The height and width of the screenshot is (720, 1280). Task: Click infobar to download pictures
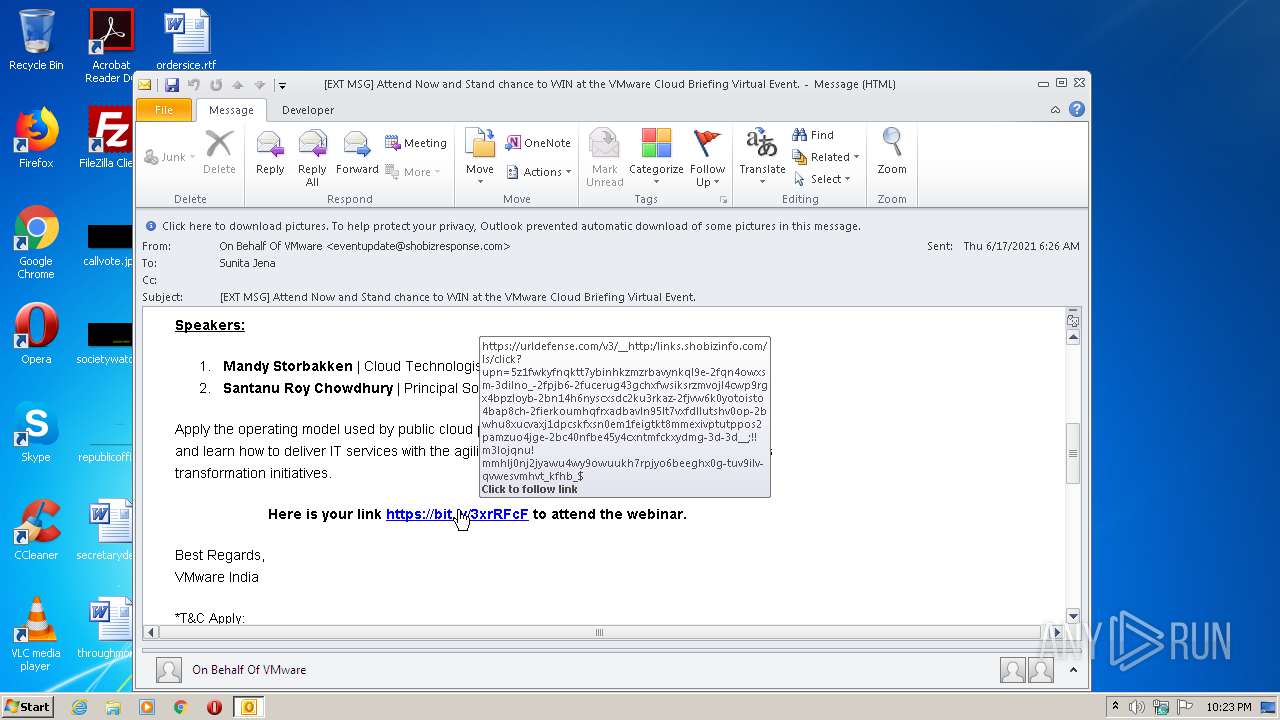[x=510, y=226]
